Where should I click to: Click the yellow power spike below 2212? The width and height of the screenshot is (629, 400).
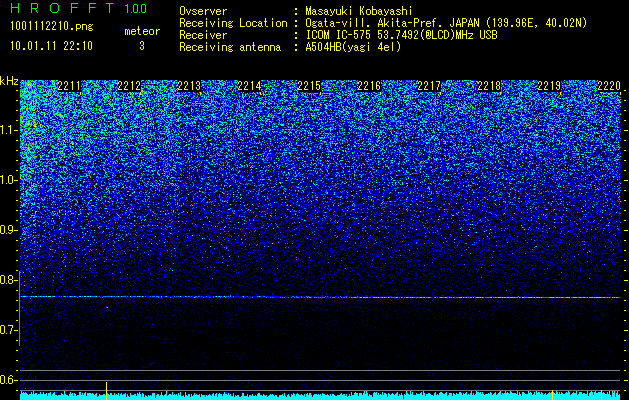(x=106, y=390)
